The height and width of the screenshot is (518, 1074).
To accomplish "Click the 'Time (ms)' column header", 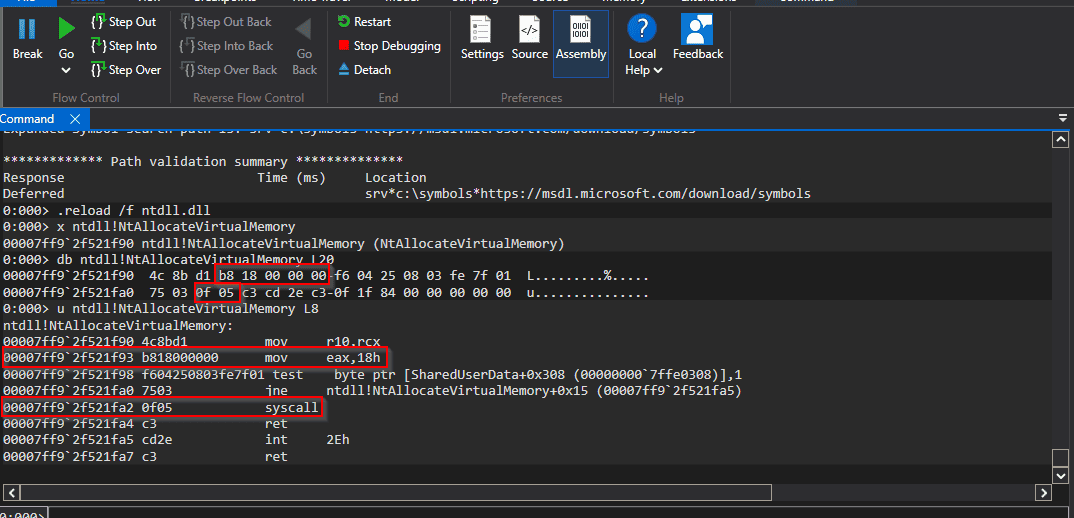I will 292,178.
